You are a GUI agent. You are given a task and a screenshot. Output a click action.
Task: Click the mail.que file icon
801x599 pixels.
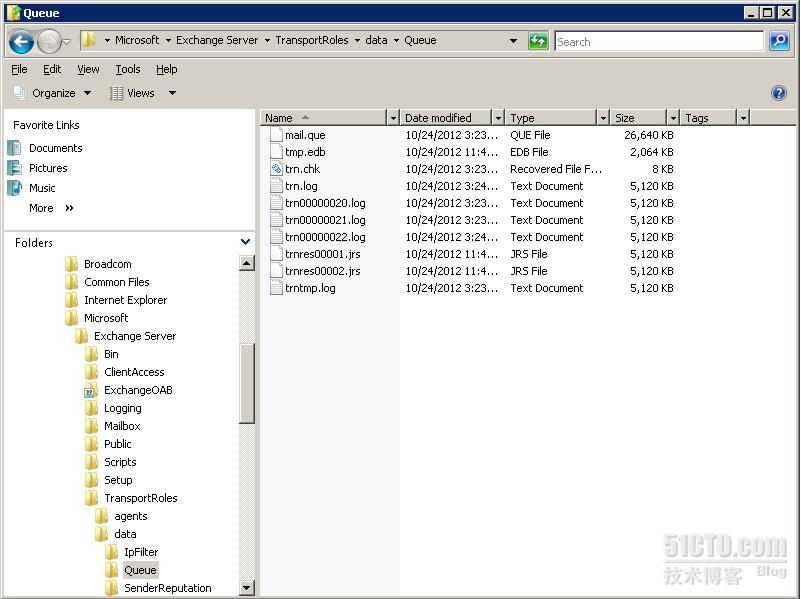[276, 135]
